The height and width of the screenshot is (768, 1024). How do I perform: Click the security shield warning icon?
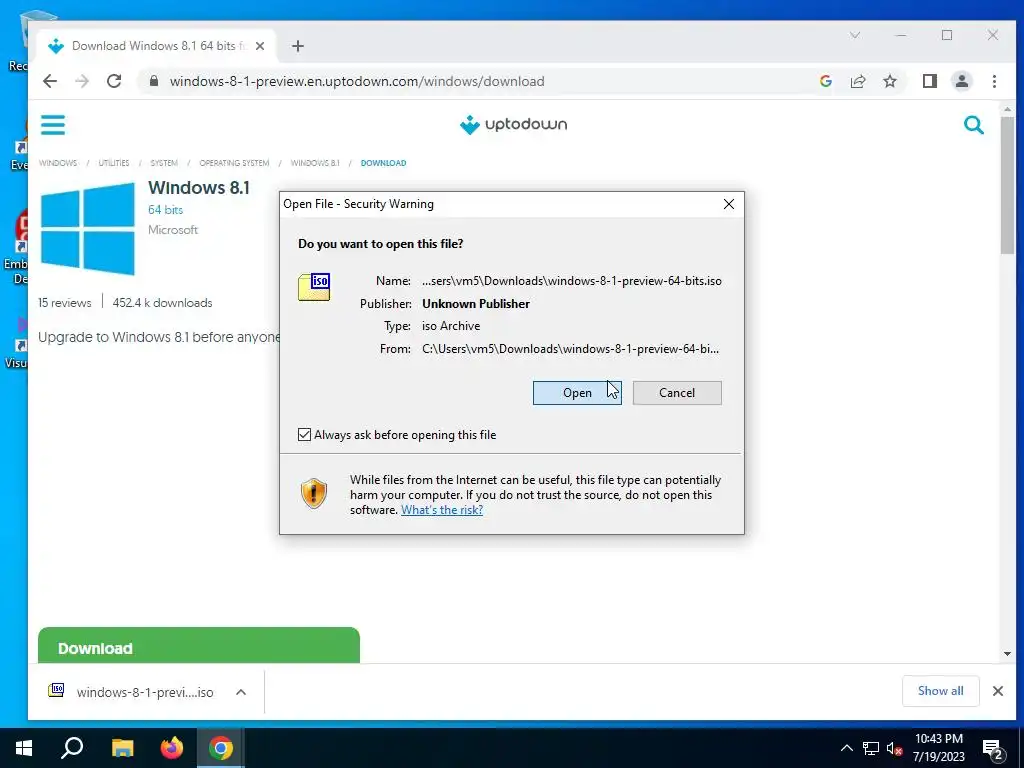pos(313,494)
